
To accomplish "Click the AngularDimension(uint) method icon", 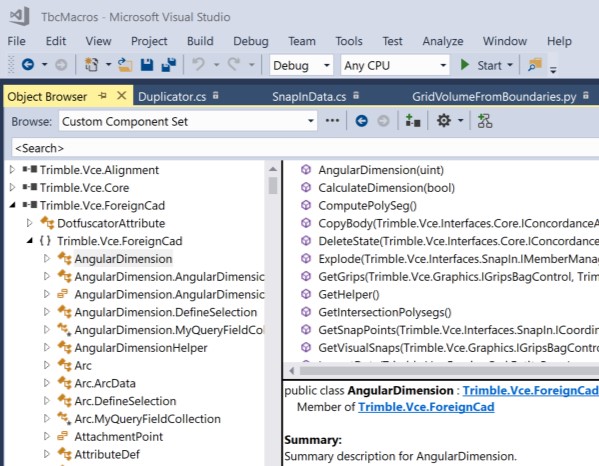I will coord(306,170).
